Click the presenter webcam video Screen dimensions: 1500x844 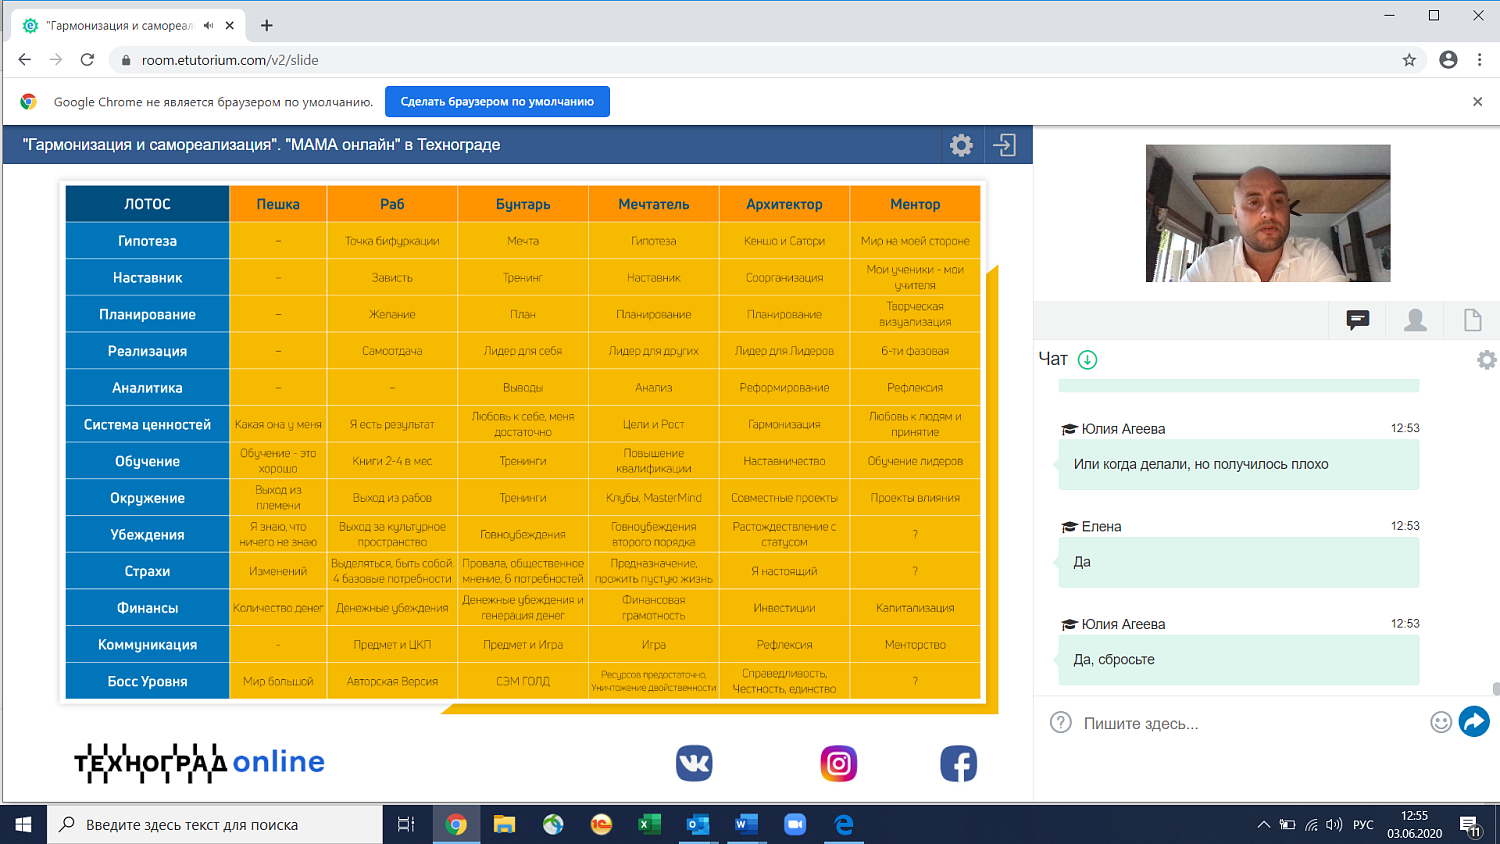(x=1268, y=213)
